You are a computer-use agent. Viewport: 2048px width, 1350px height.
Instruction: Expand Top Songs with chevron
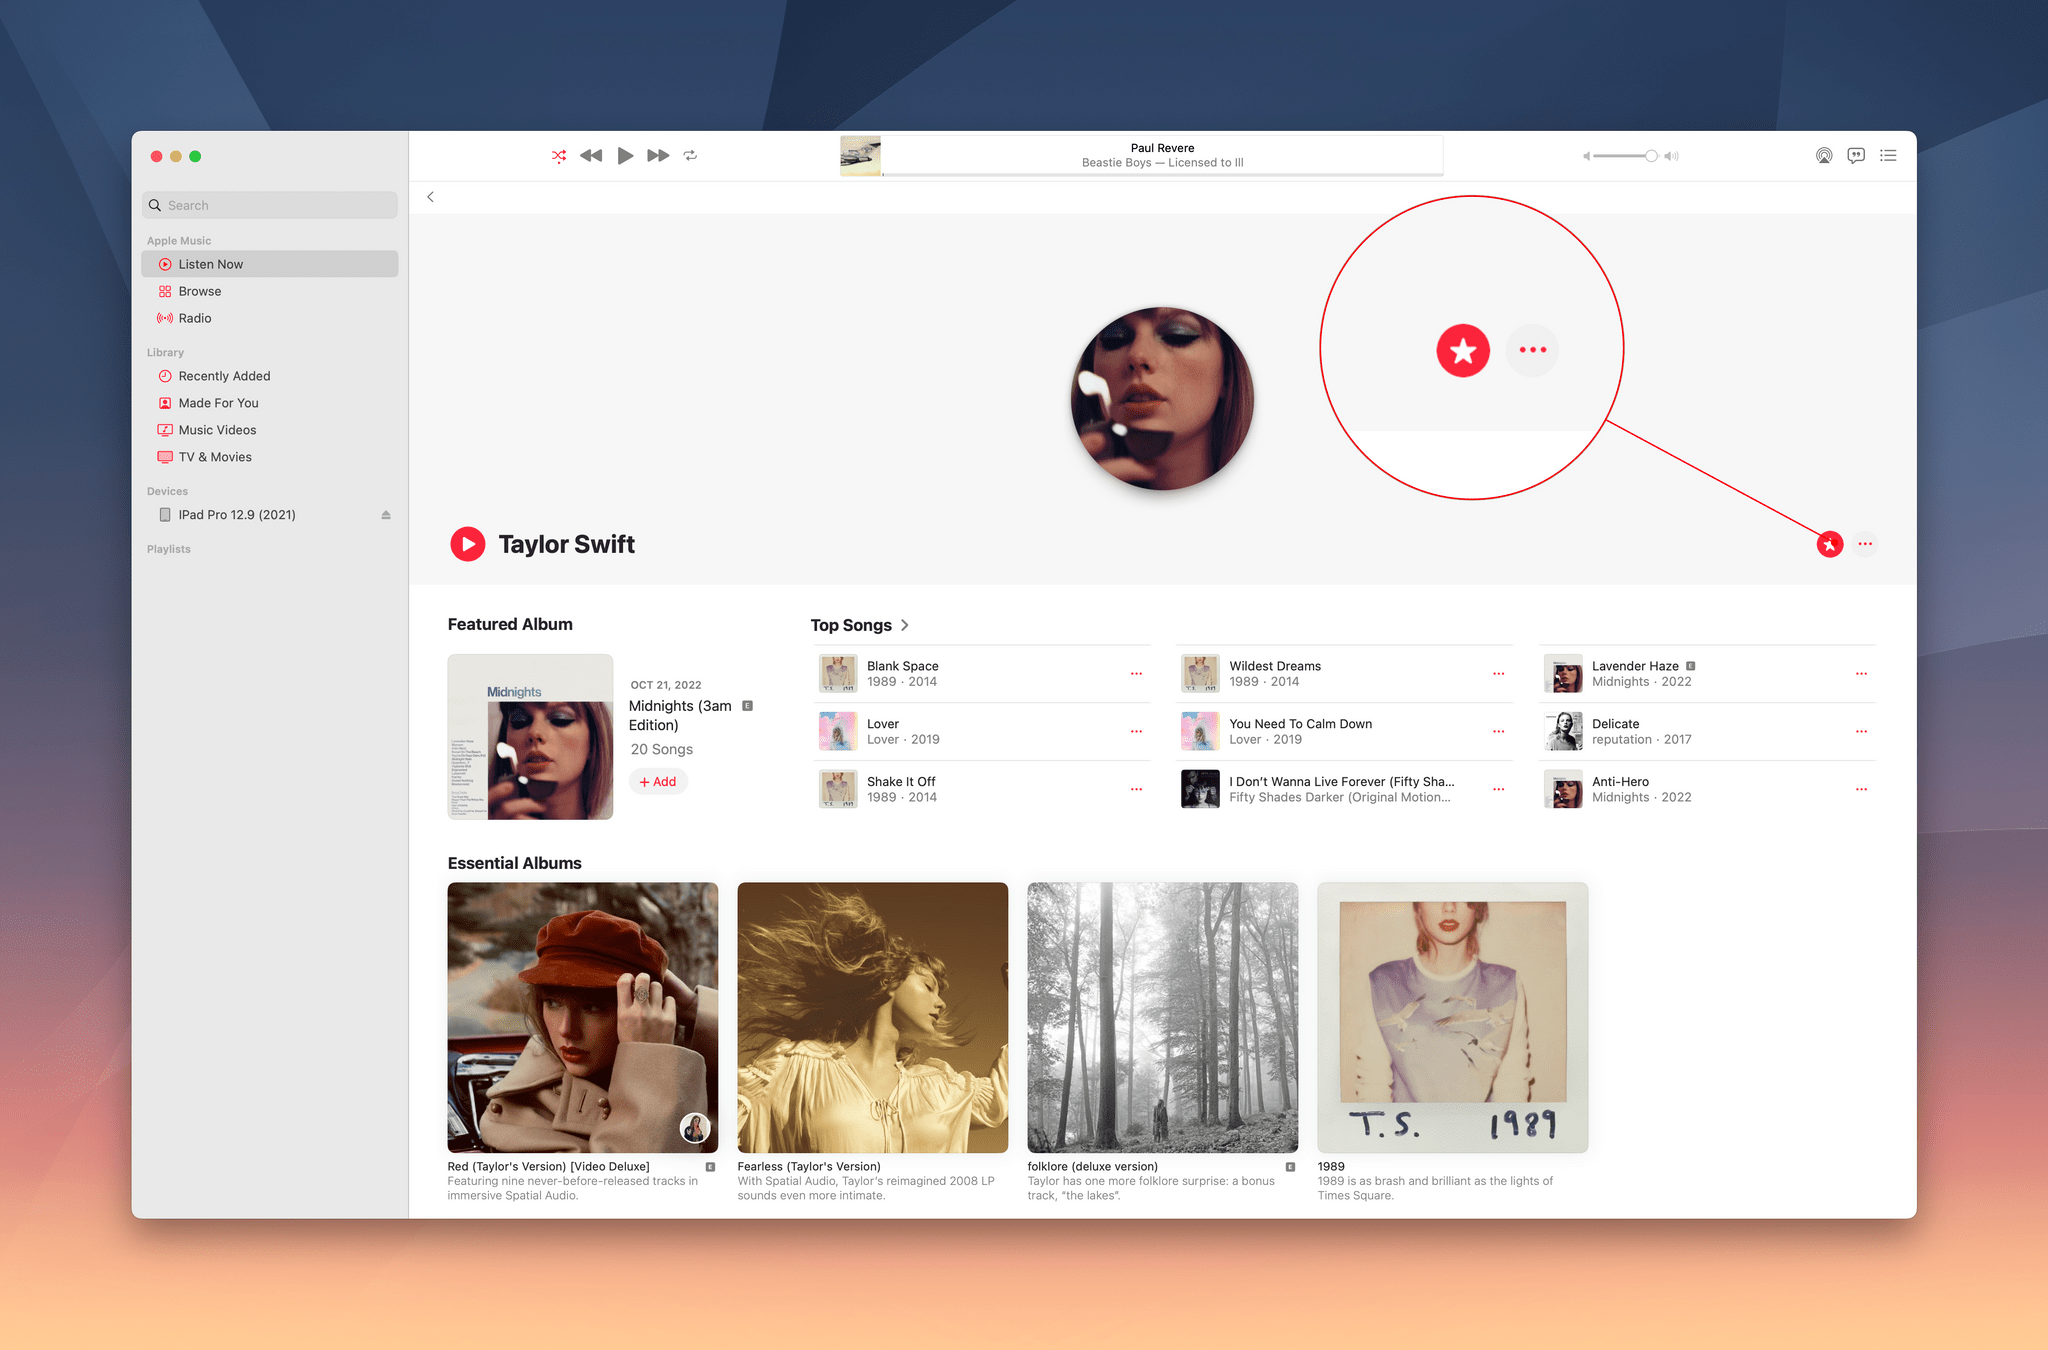point(905,625)
